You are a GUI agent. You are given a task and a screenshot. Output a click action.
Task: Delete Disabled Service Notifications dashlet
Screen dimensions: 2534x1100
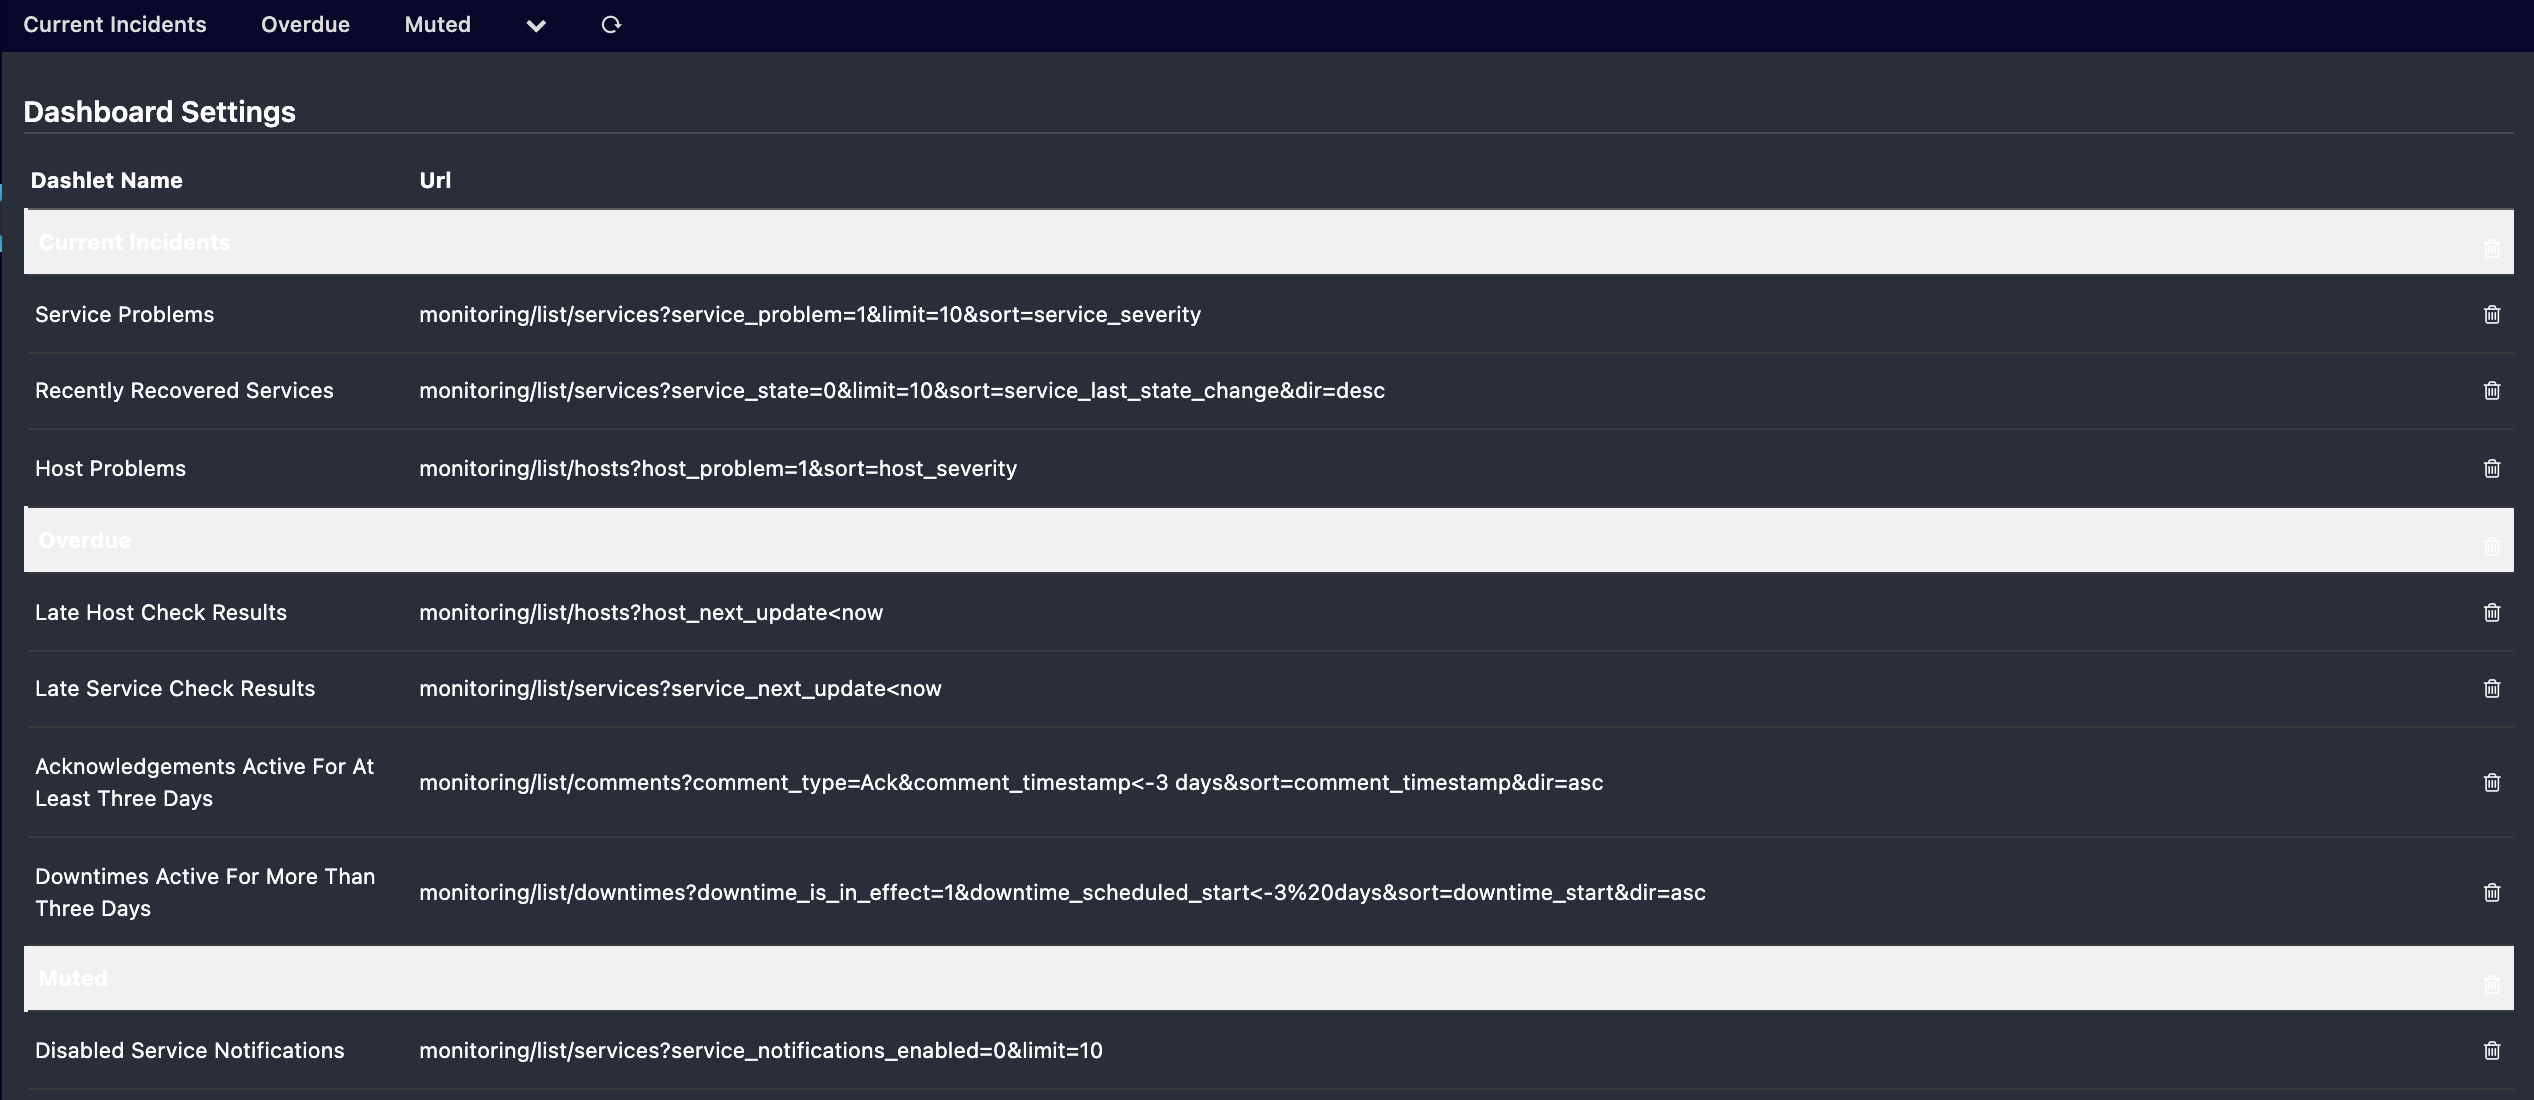pos(2492,1050)
